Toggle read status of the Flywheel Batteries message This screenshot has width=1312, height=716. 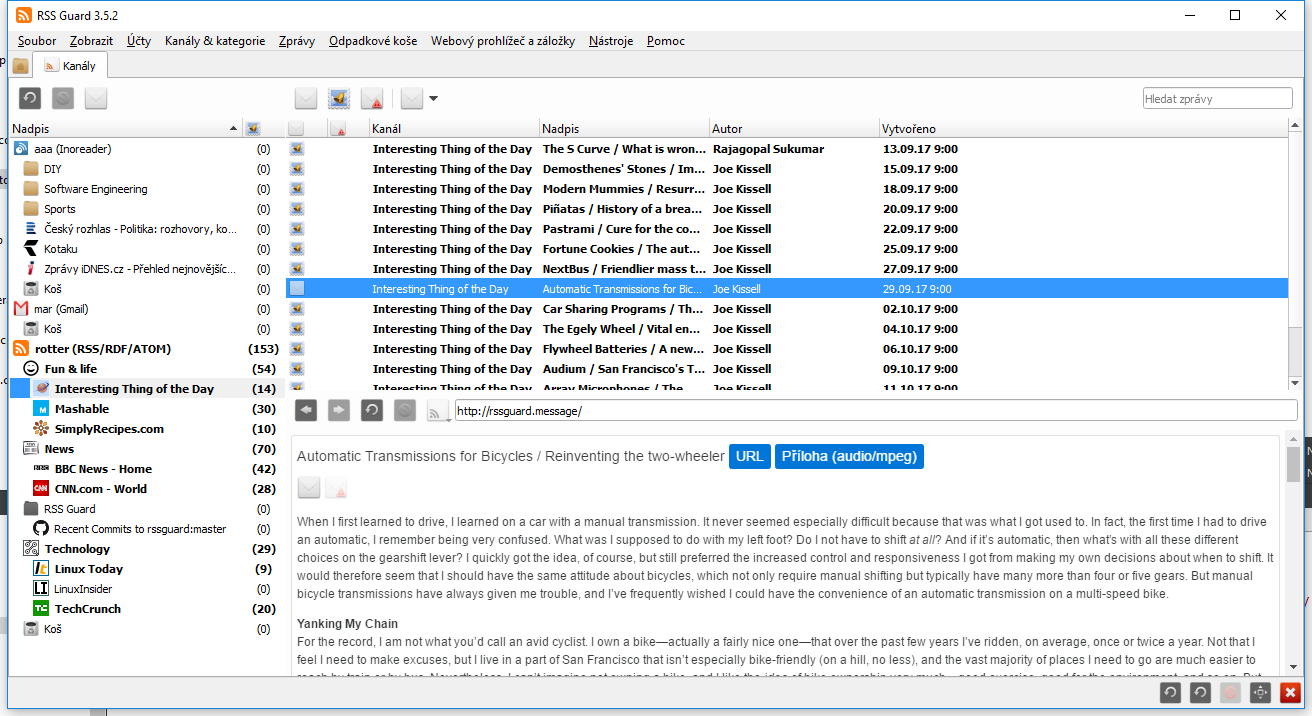click(x=297, y=349)
